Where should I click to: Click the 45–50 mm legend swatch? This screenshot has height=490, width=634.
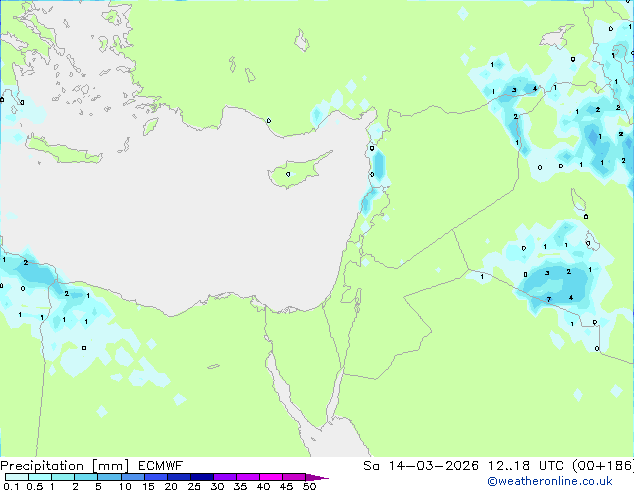pos(294,477)
